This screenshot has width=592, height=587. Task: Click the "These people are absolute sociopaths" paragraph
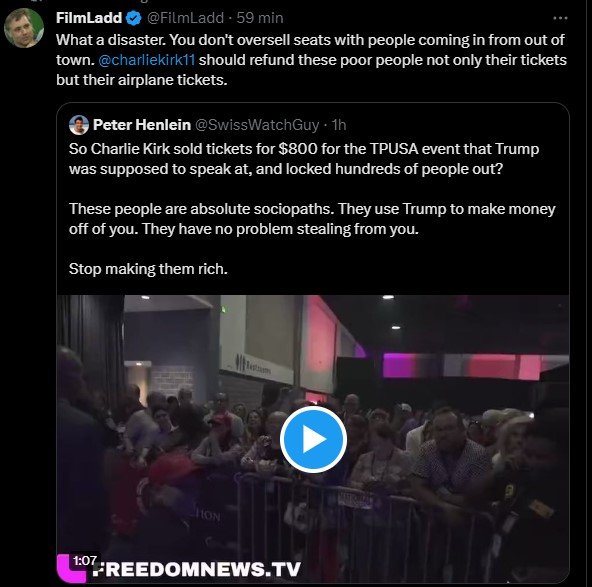pyautogui.click(x=312, y=219)
